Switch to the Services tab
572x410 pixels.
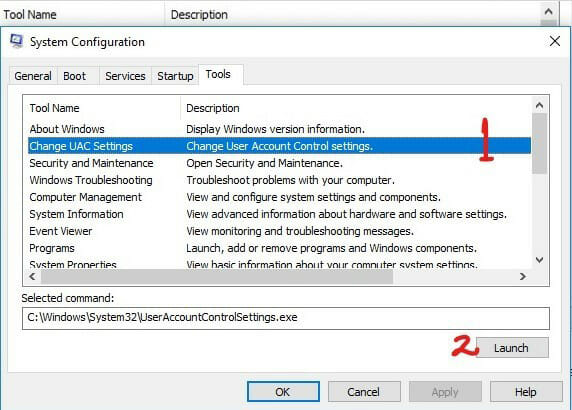tap(125, 76)
